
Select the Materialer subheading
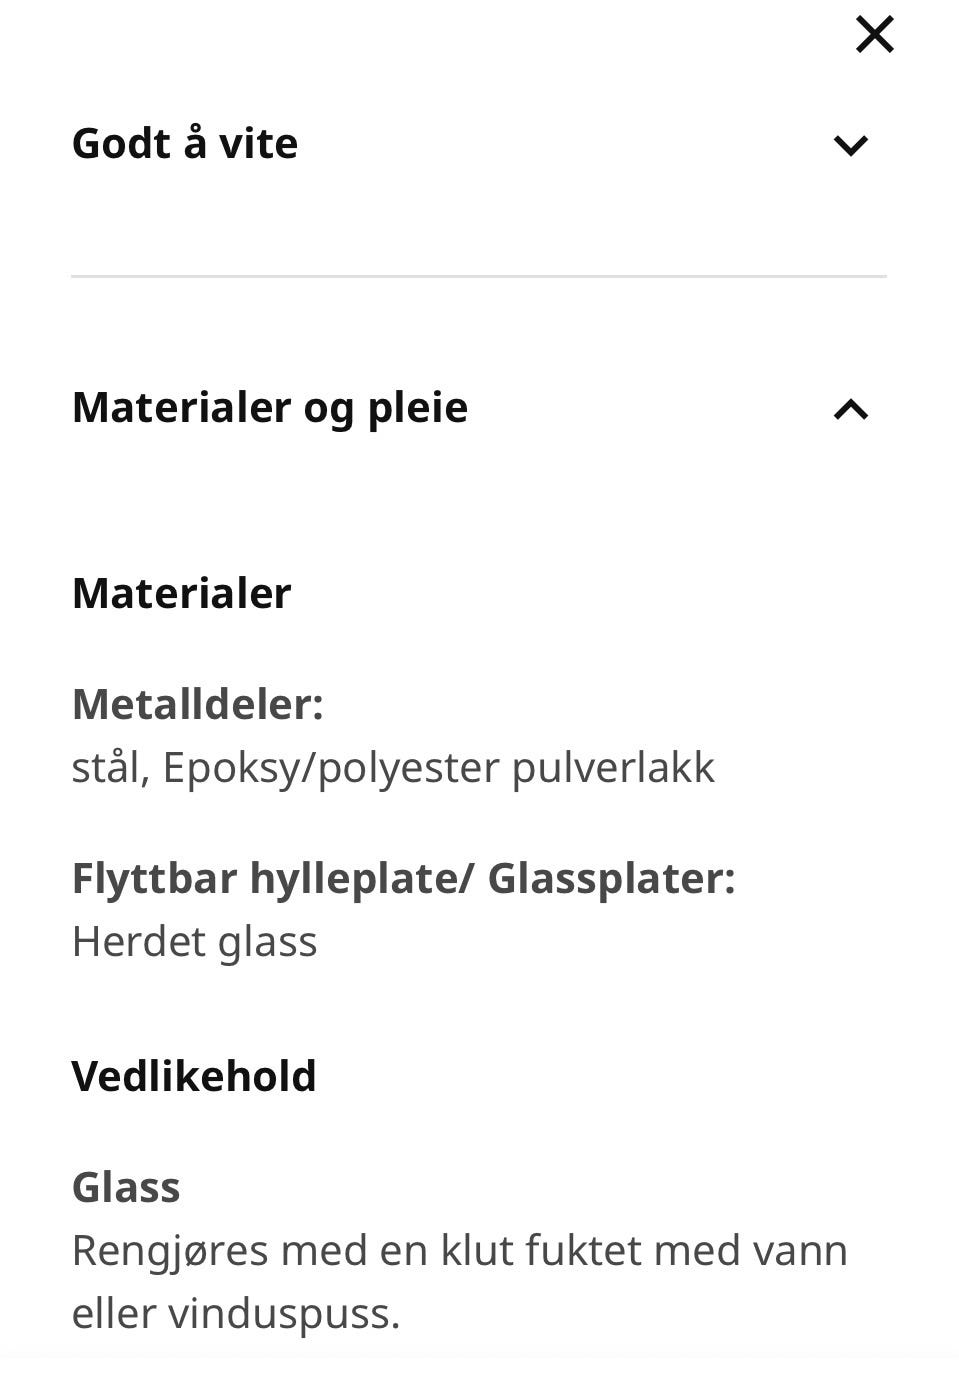(180, 592)
